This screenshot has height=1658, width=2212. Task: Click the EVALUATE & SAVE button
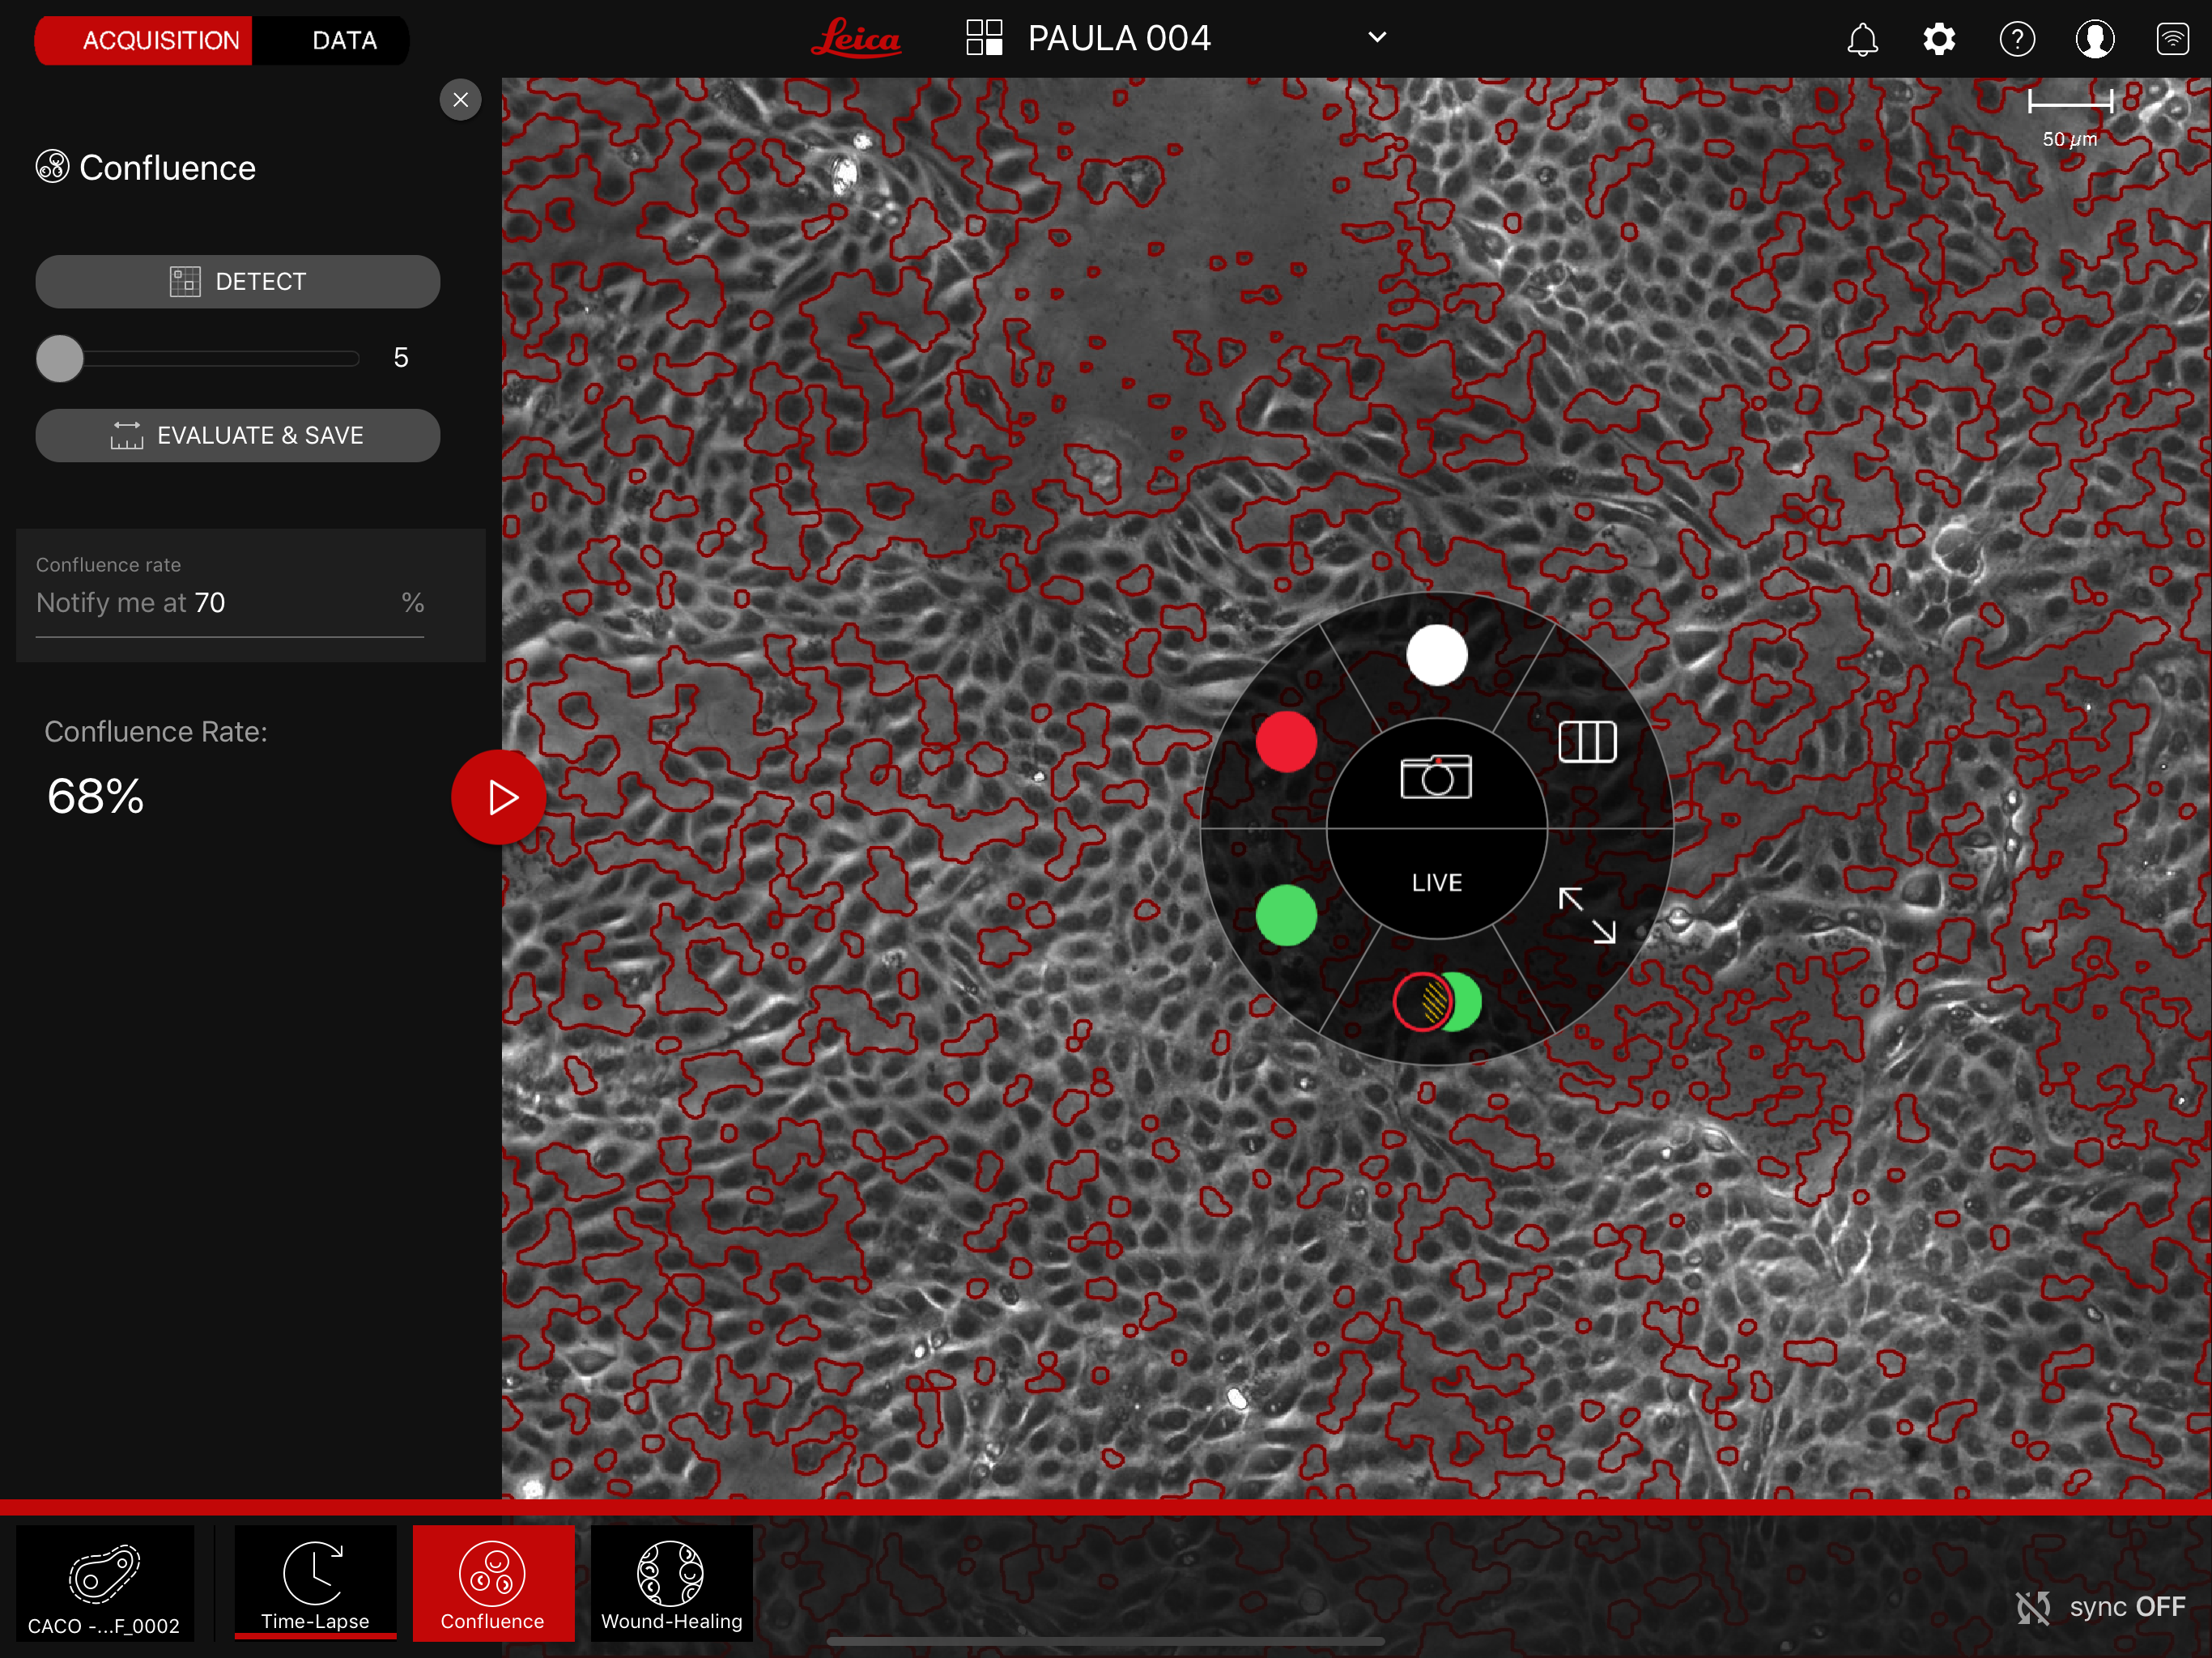238,436
